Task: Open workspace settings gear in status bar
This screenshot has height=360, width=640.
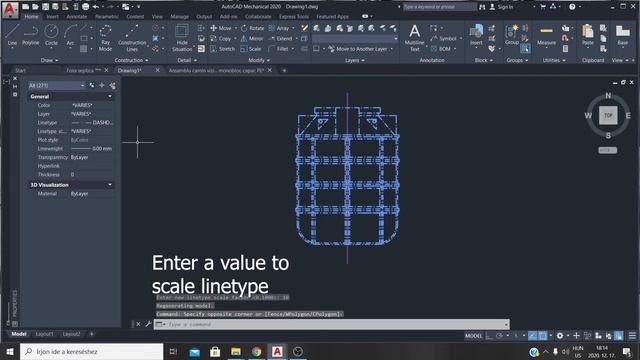Action: point(560,336)
